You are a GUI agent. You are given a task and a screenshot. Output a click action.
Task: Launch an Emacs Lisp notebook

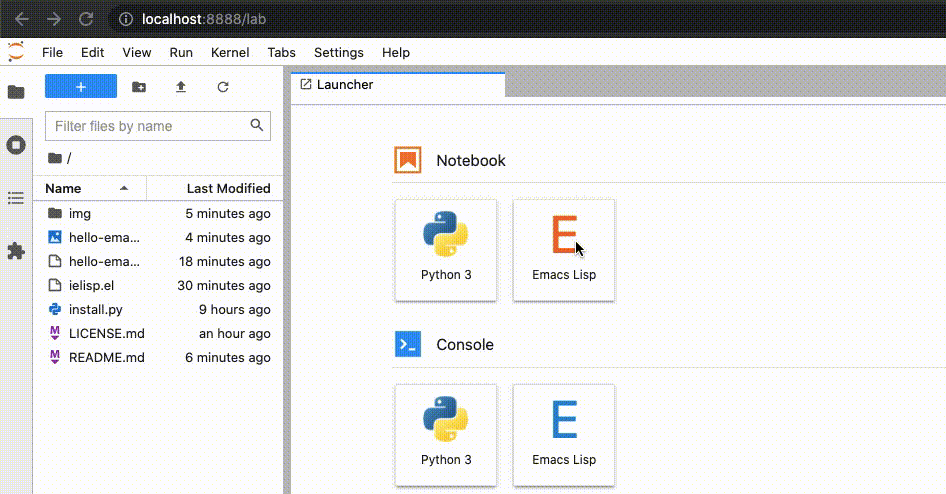[x=564, y=250]
